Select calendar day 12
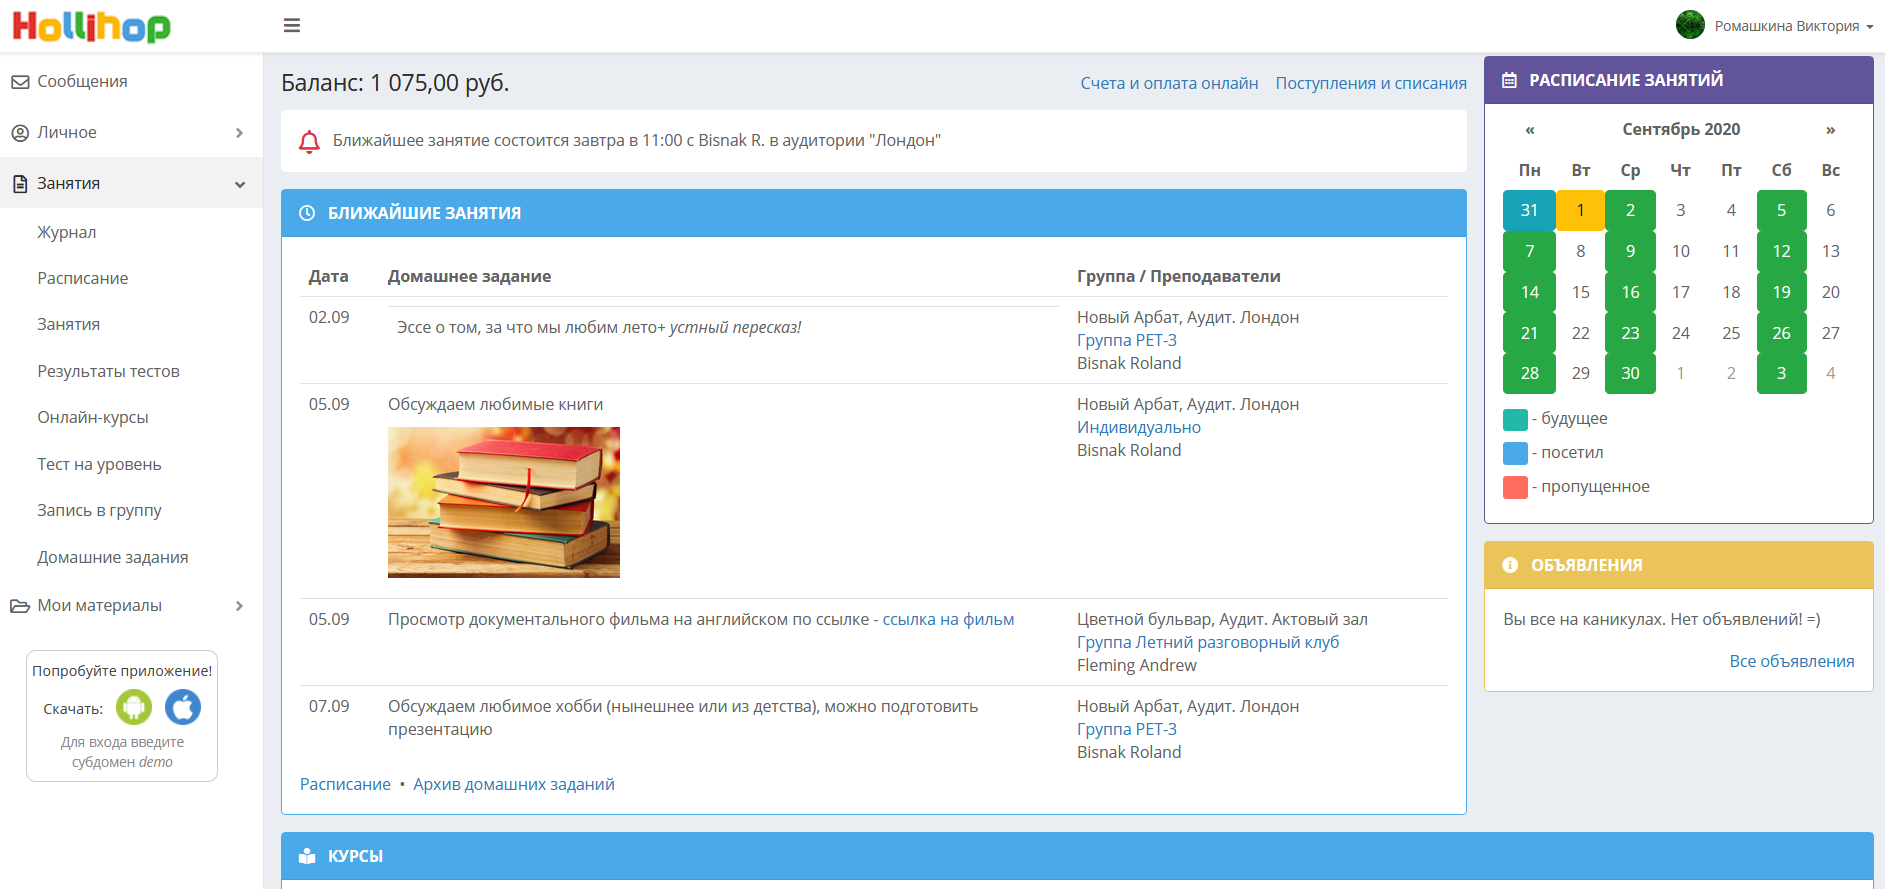This screenshot has width=1885, height=889. 1781,251
